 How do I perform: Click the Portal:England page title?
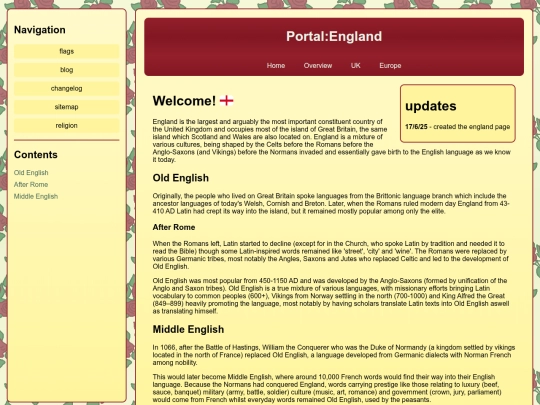pyautogui.click(x=334, y=36)
